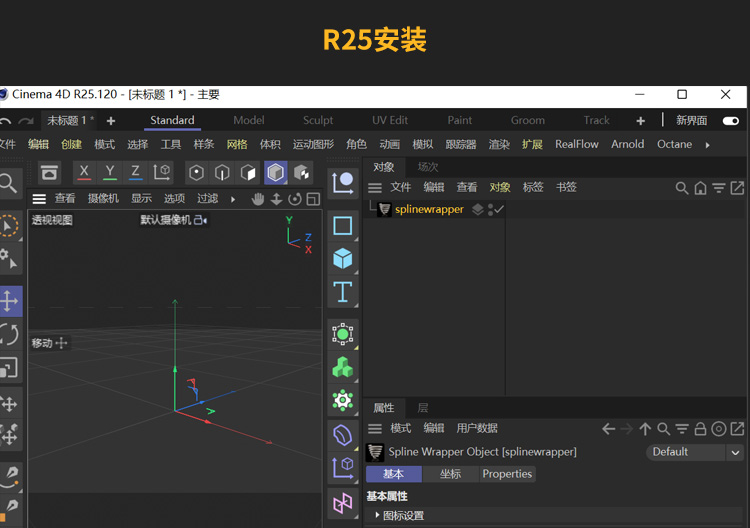Screen dimensions: 750x528
Task: Add a Cube primitive object
Action: click(x=343, y=259)
